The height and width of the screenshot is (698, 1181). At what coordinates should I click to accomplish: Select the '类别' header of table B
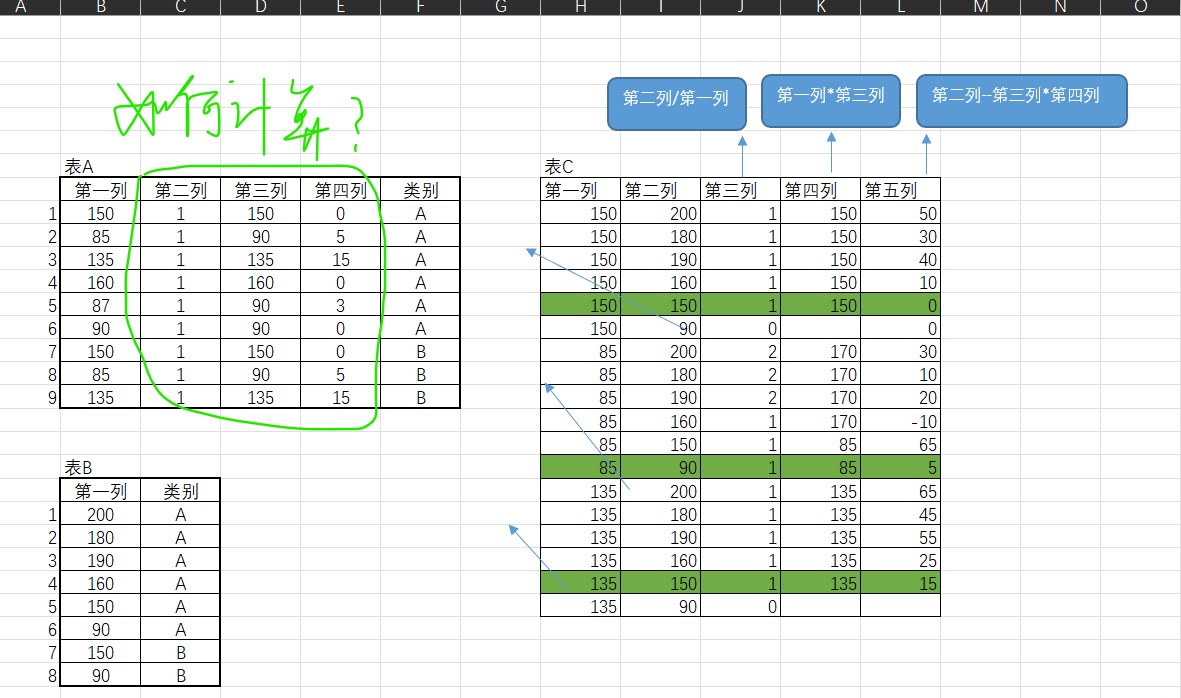tap(180, 491)
